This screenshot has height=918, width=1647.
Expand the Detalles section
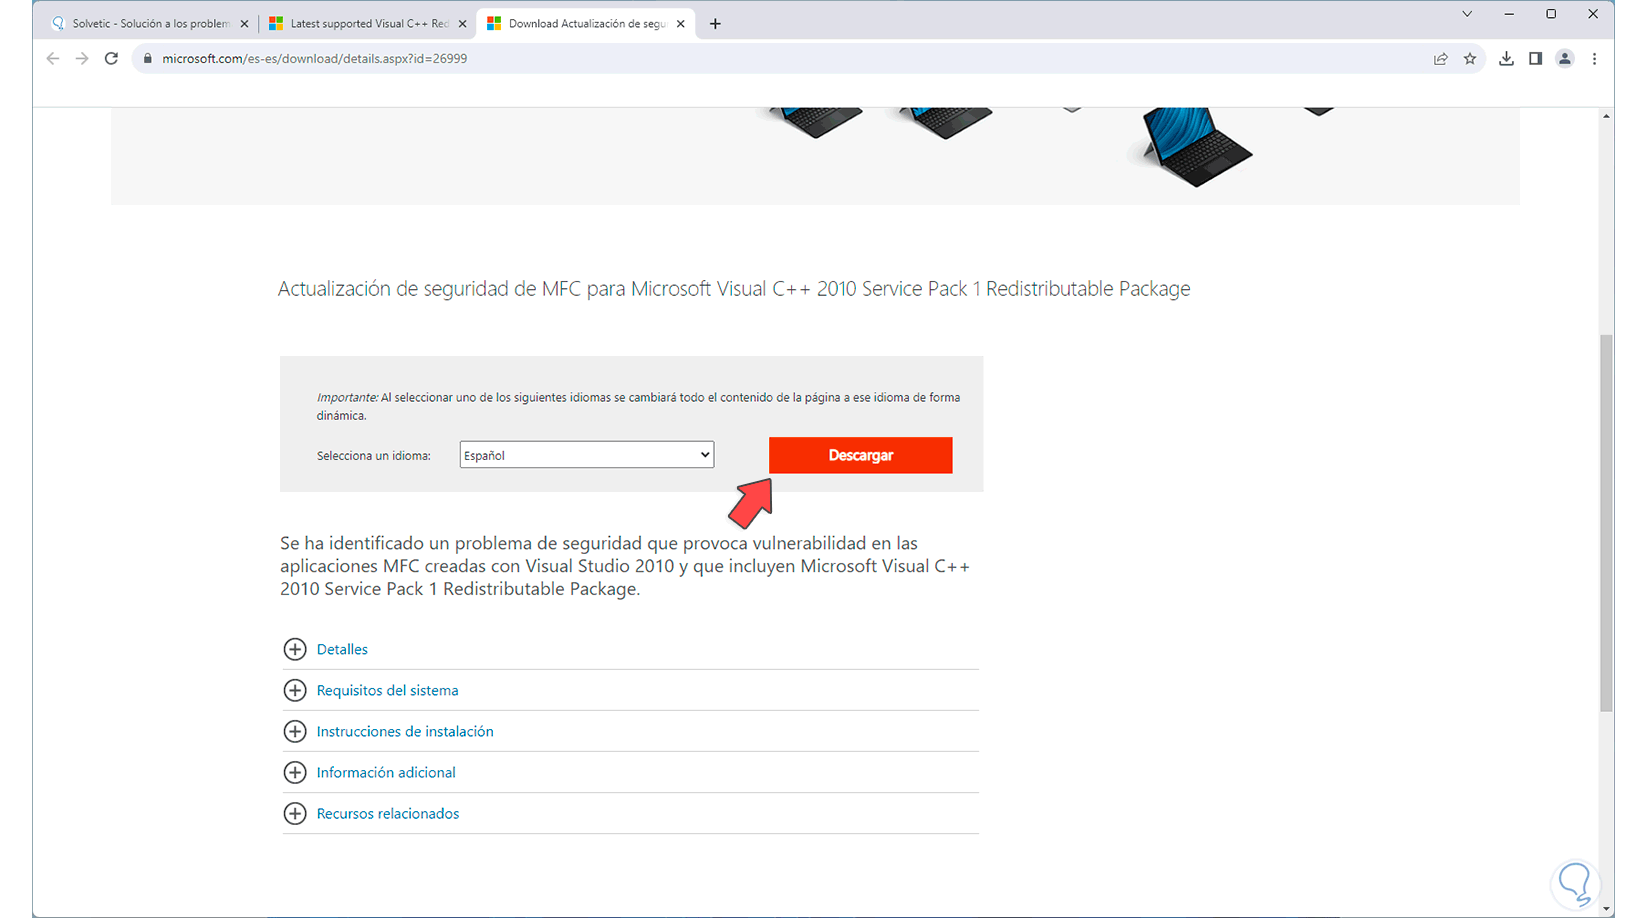pyautogui.click(x=295, y=649)
